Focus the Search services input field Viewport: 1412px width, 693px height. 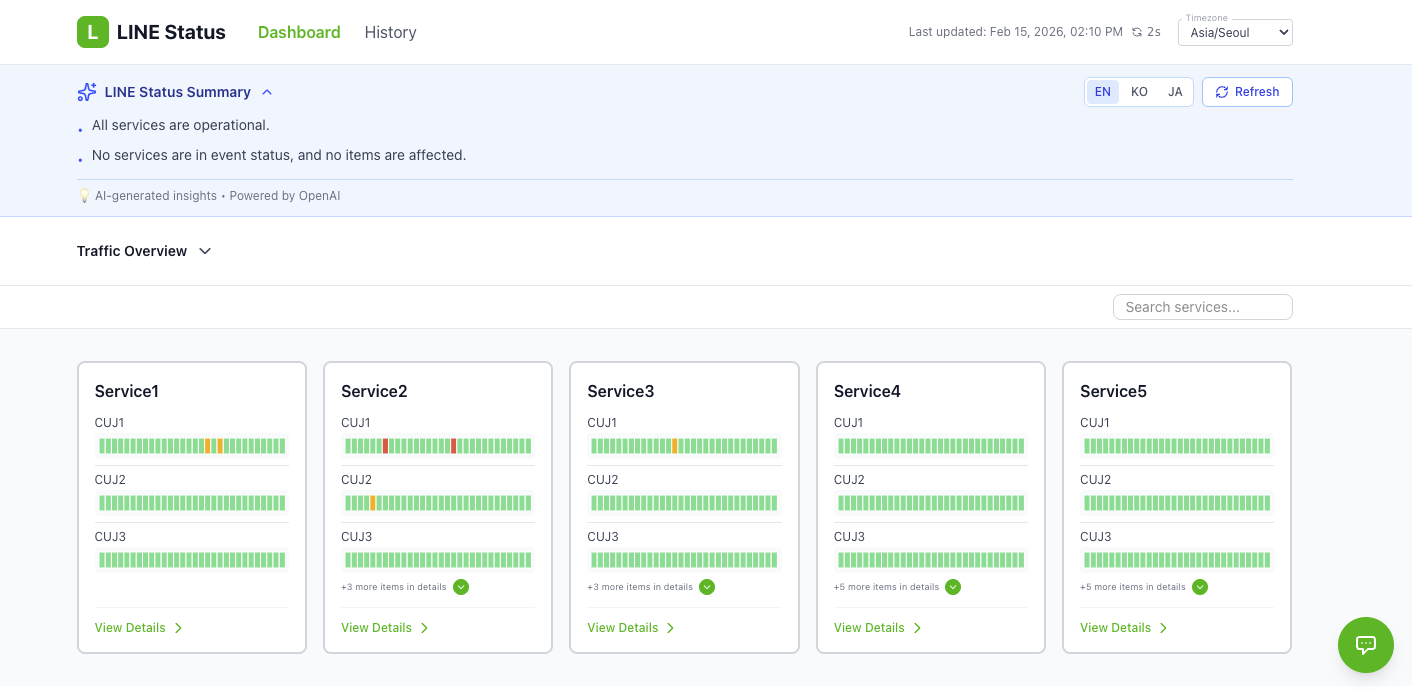pyautogui.click(x=1202, y=307)
